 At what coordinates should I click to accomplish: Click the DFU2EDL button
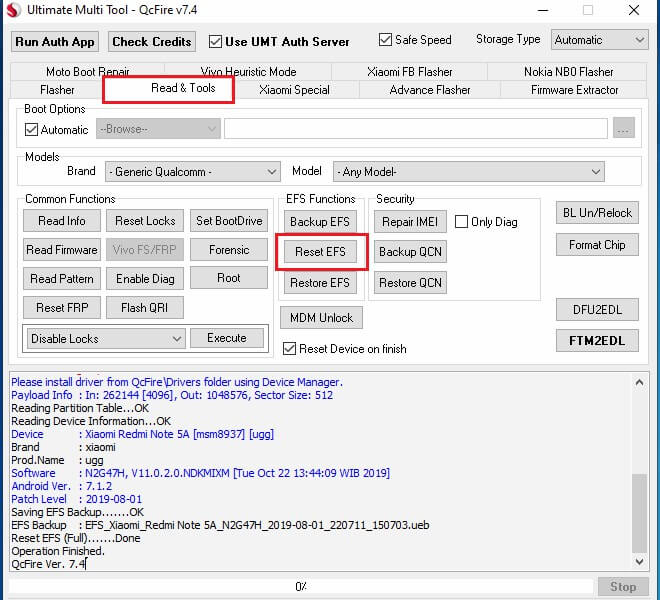click(x=597, y=310)
